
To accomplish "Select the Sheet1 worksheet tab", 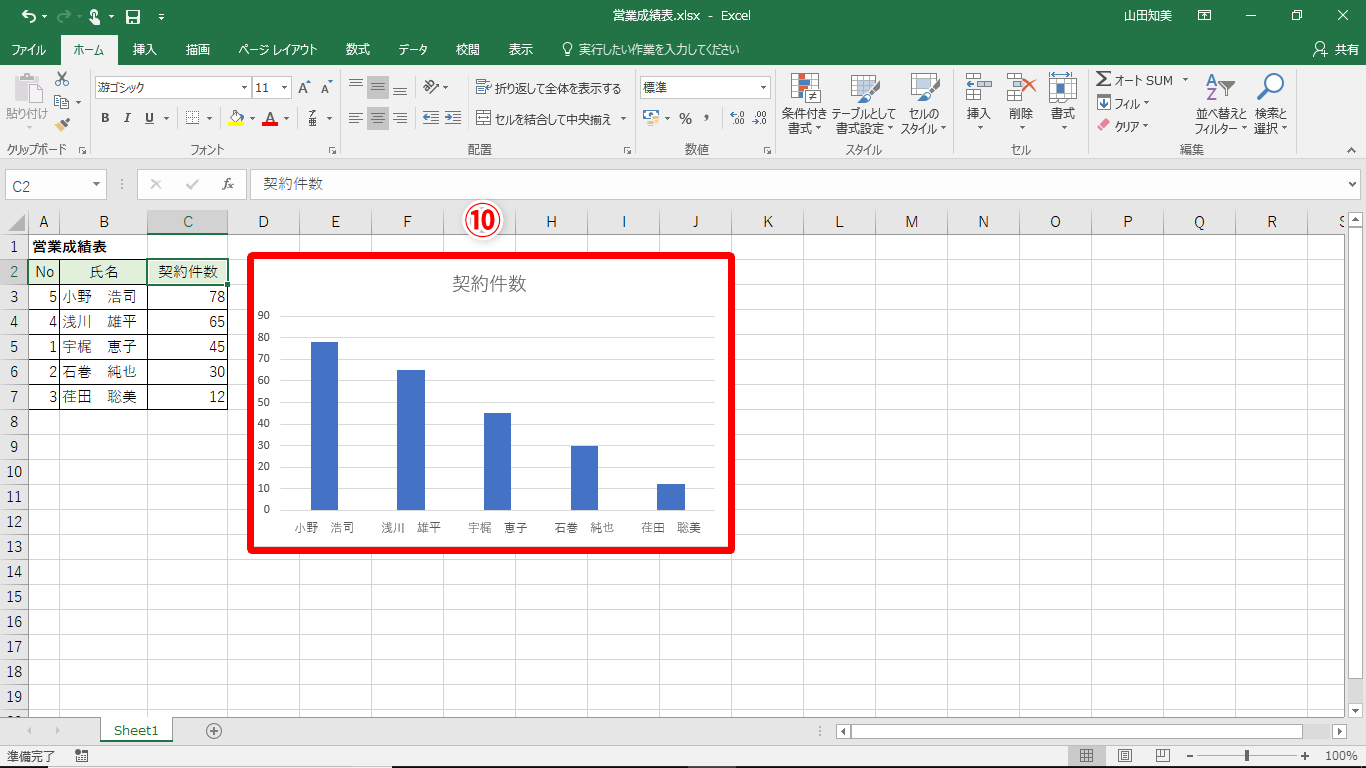I will [x=136, y=731].
